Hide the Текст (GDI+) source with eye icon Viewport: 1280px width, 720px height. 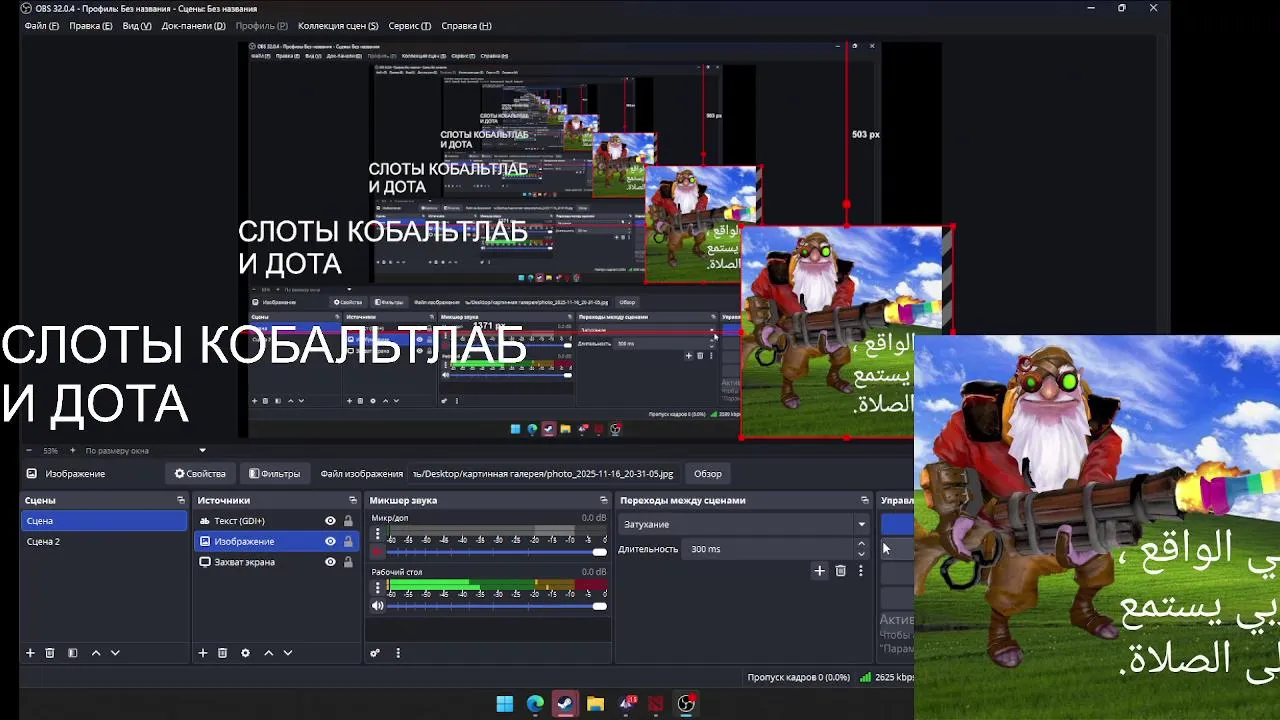pos(330,521)
